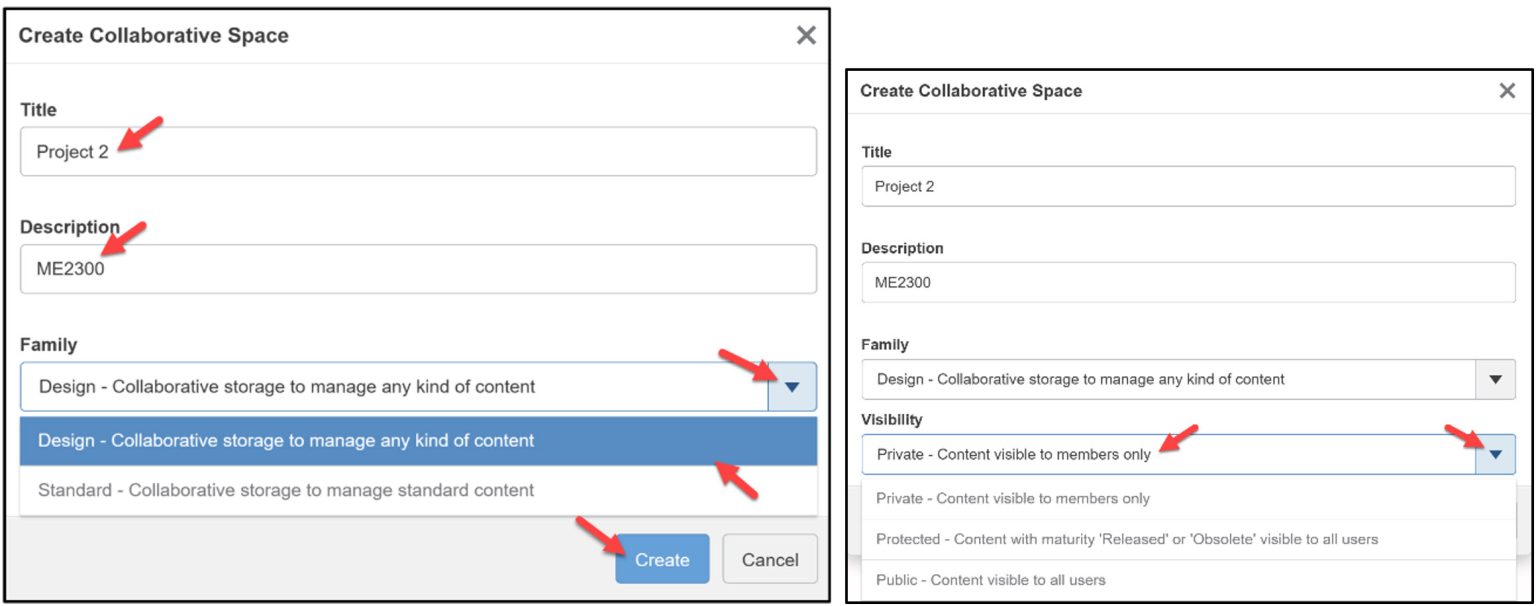Open the Visibility dropdown arrow
The width and height of the screenshot is (1536, 606).
click(x=1494, y=453)
